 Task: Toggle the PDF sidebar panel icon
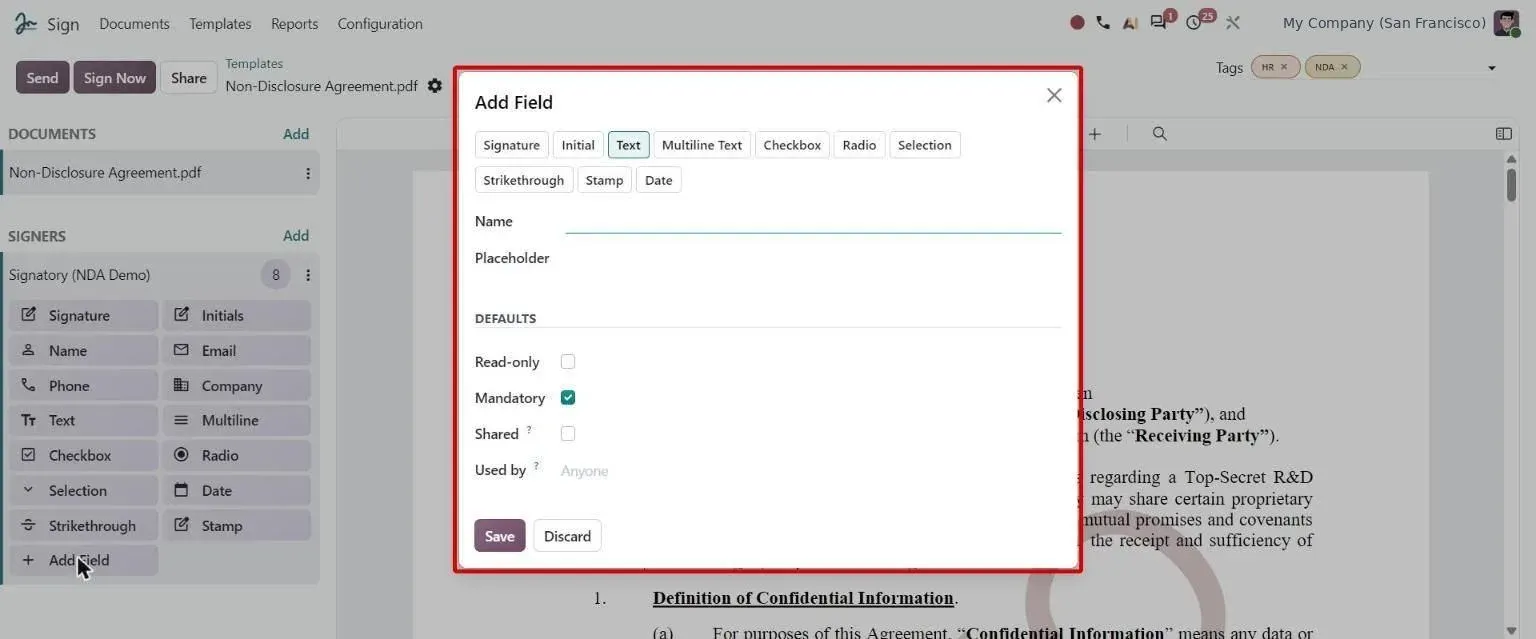click(x=1503, y=133)
